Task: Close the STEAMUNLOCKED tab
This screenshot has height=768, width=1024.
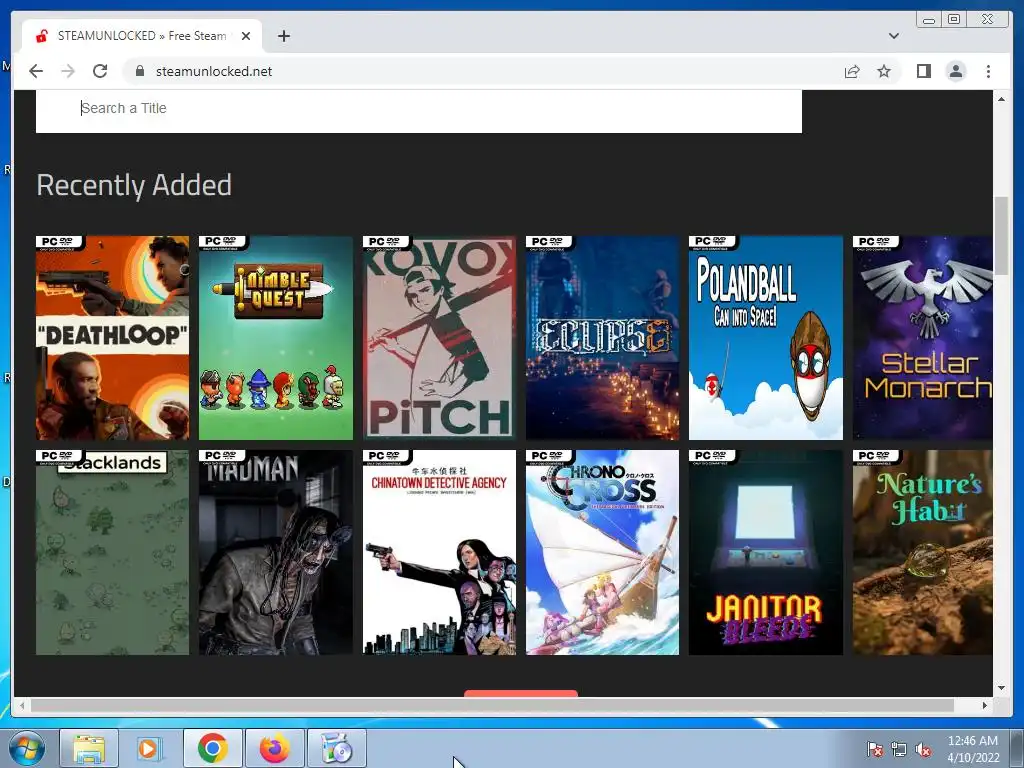Action: click(246, 36)
